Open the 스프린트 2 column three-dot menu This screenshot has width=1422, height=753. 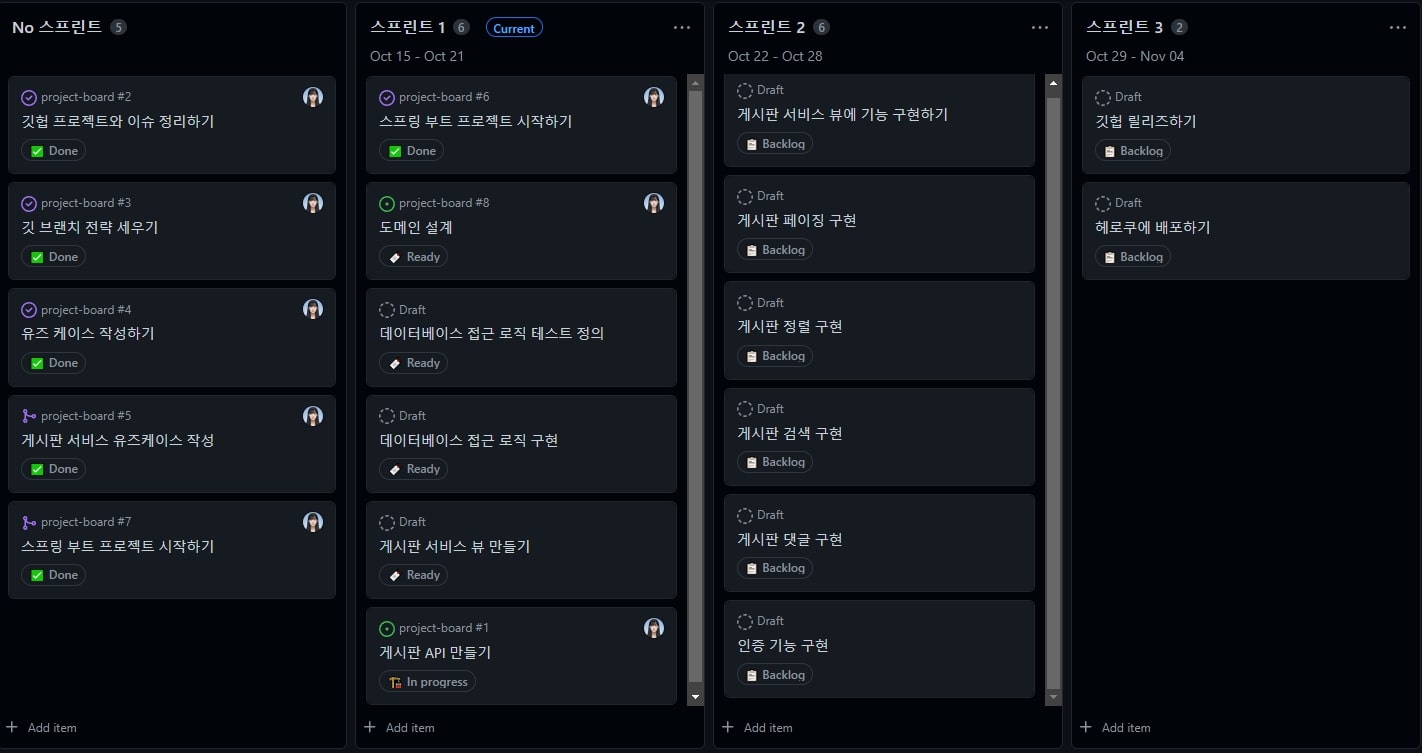(1040, 28)
